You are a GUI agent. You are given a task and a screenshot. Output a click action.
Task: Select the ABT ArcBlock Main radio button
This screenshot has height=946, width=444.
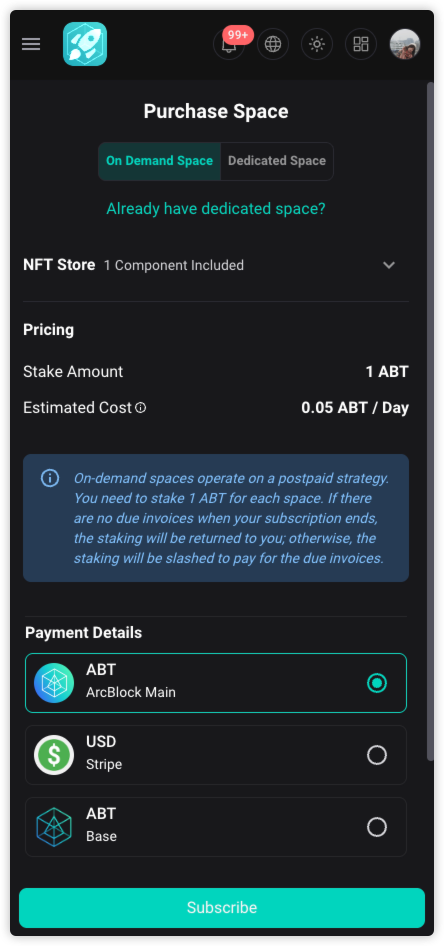377,683
